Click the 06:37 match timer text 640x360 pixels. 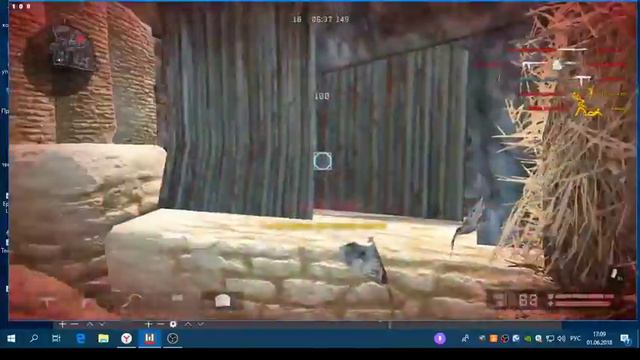point(322,19)
